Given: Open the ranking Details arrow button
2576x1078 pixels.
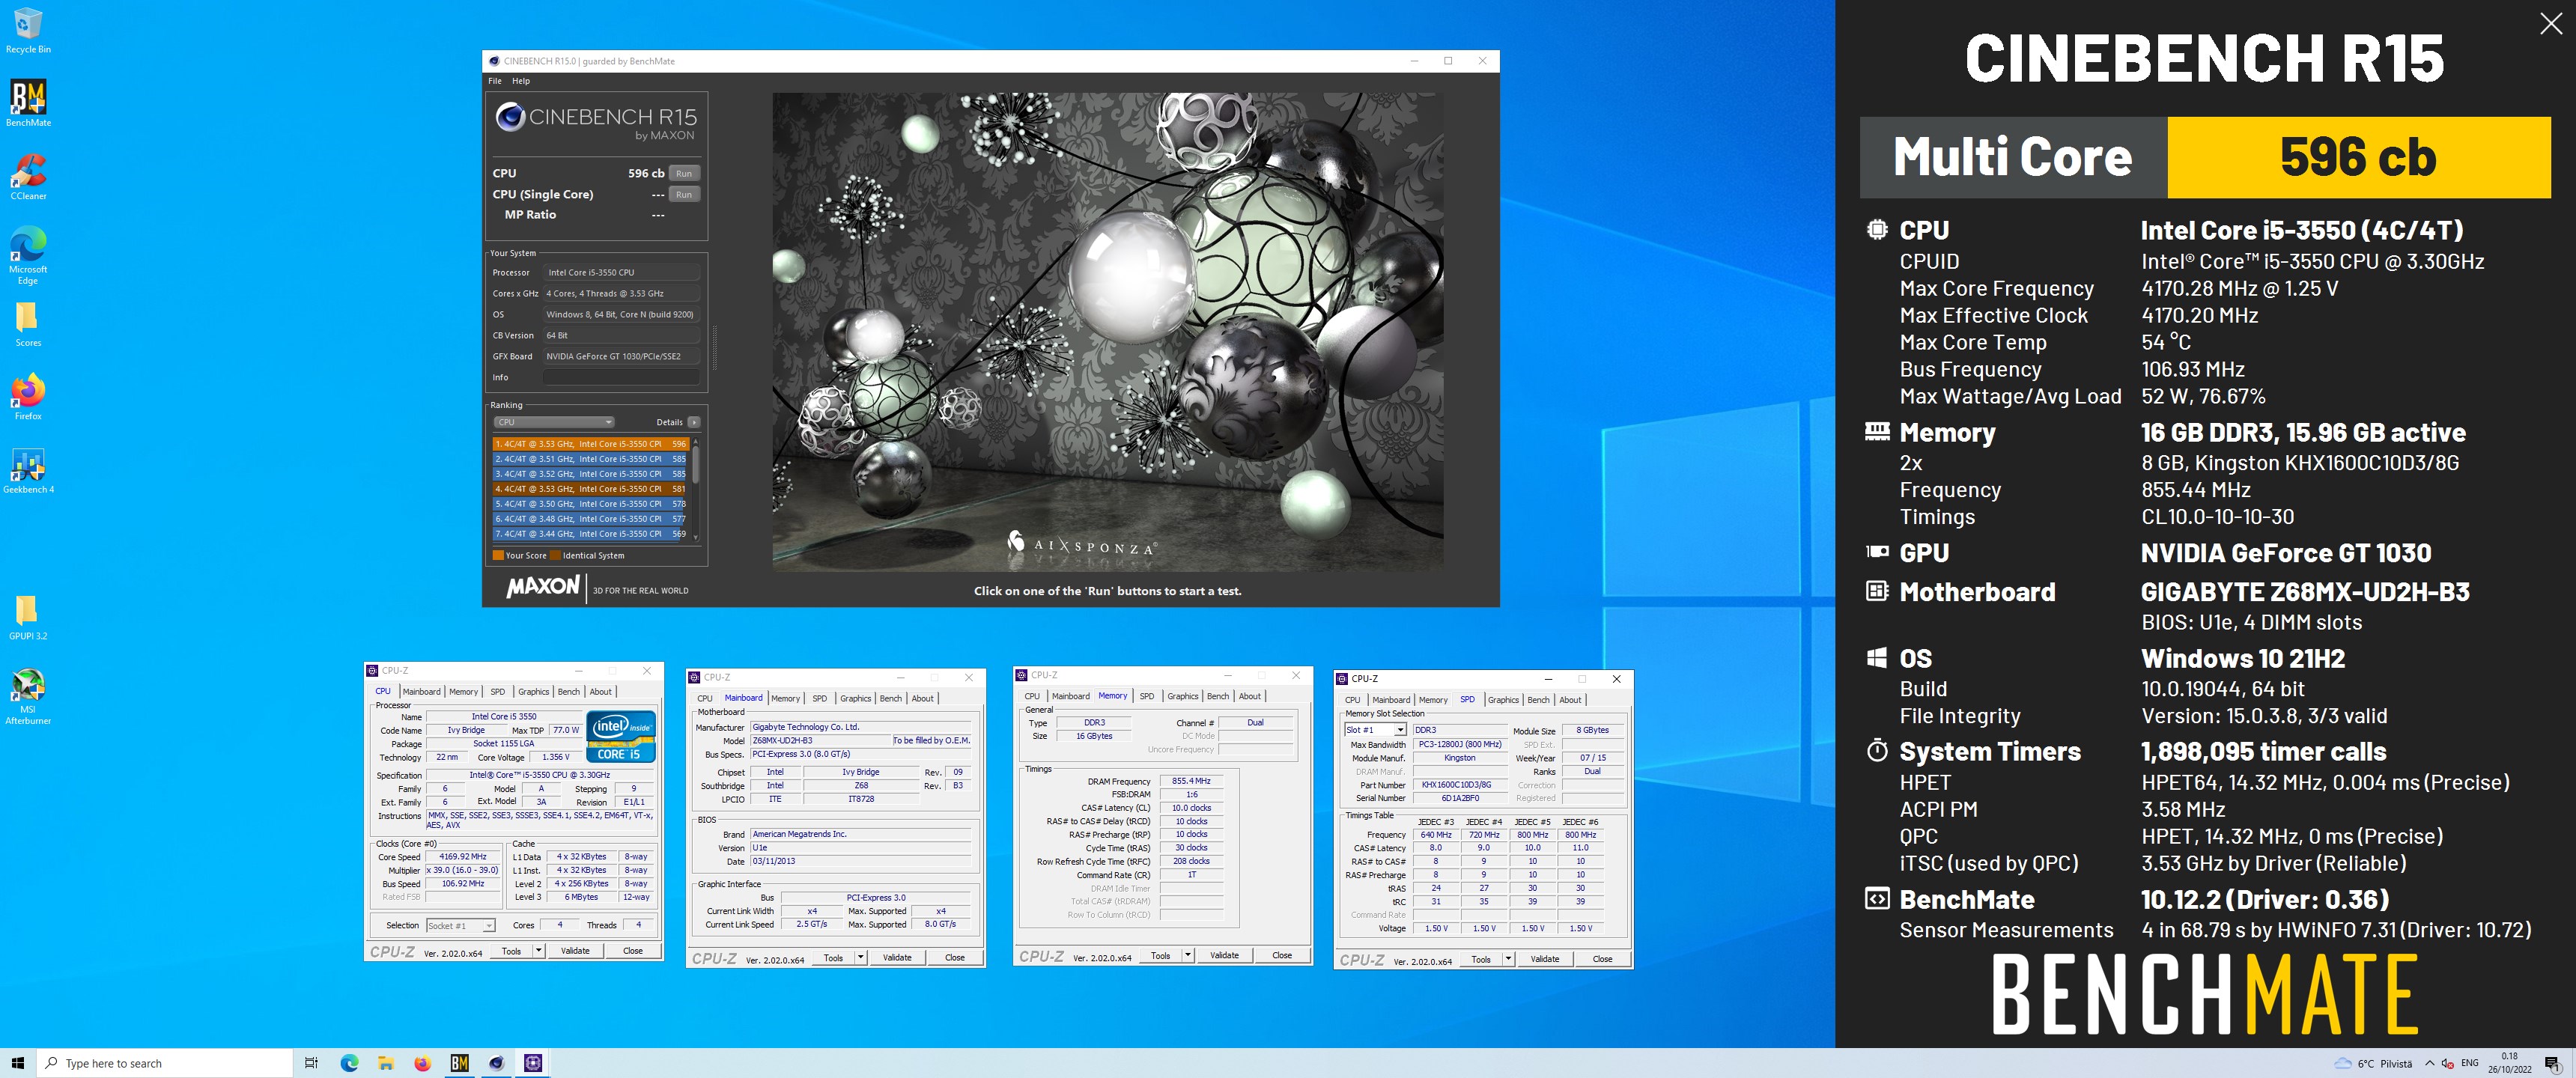Looking at the screenshot, I should click(694, 422).
